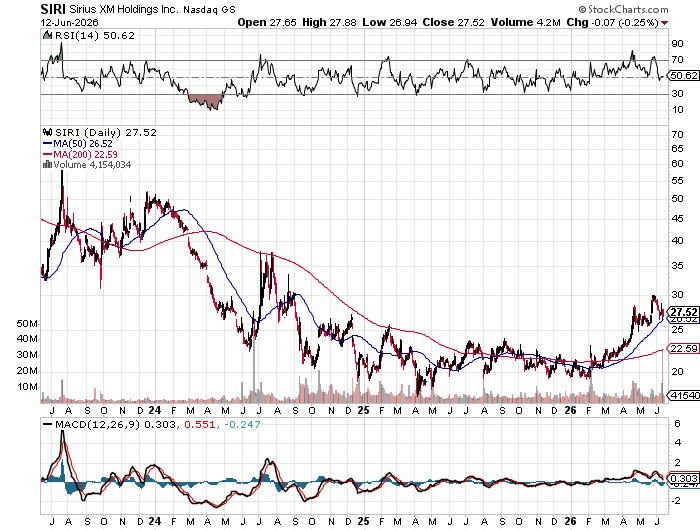The width and height of the screenshot is (700, 530).
Task: Click the volume bars legend icon
Action: 47,165
